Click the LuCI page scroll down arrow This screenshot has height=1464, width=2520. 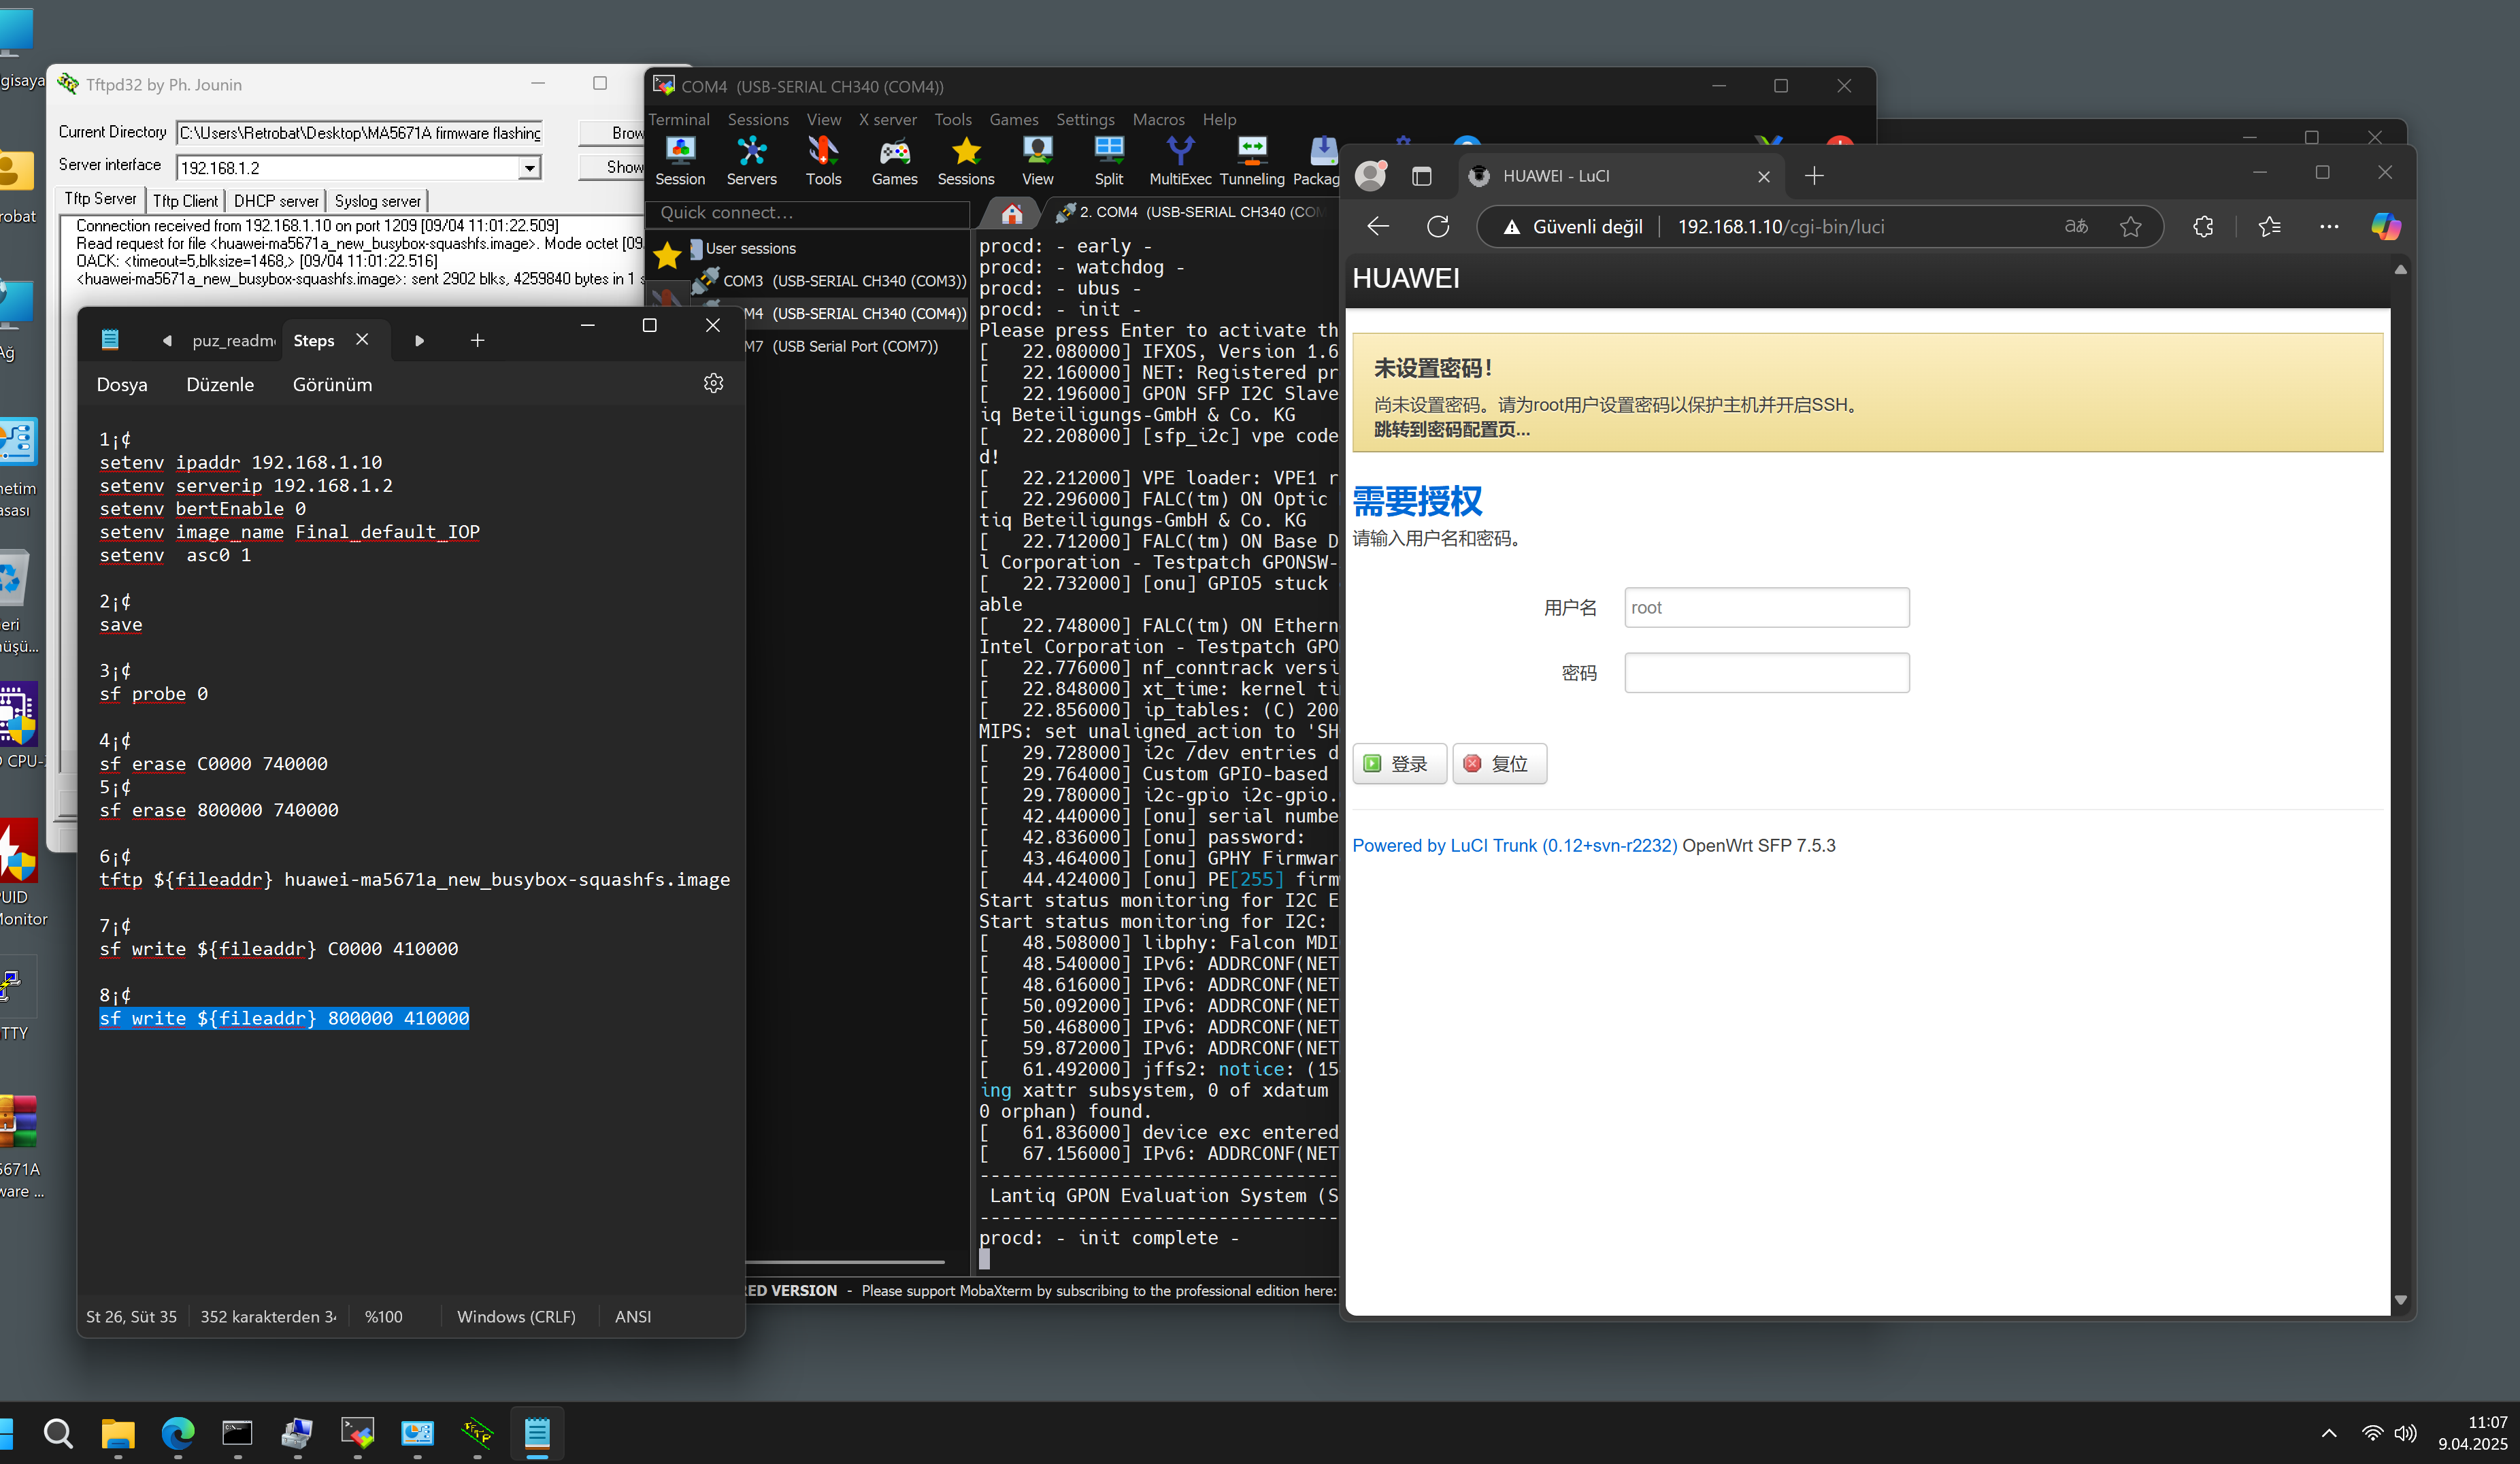click(2400, 1300)
